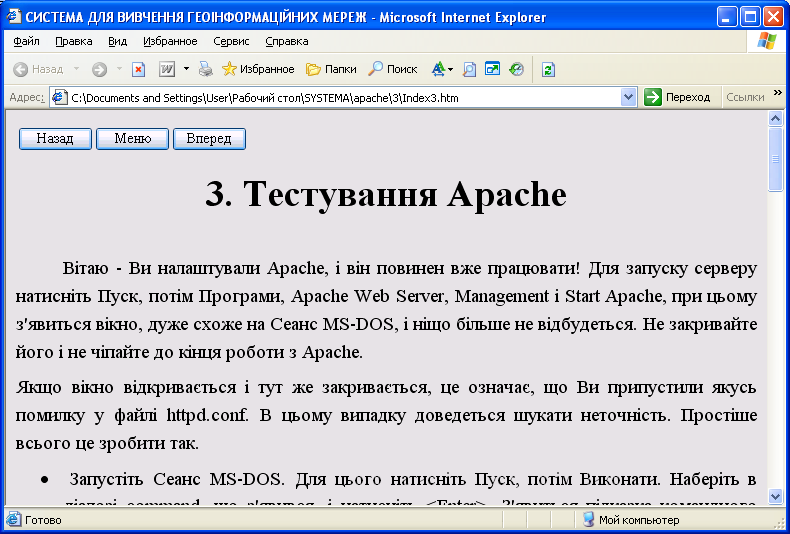Click into the address bar path field
Screen dimensions: 790x534
(x=343, y=98)
